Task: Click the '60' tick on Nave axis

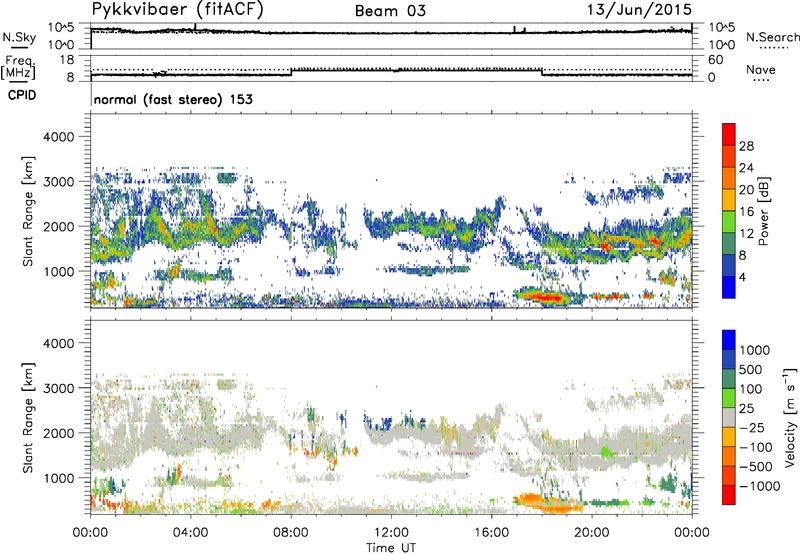Action: (x=715, y=60)
